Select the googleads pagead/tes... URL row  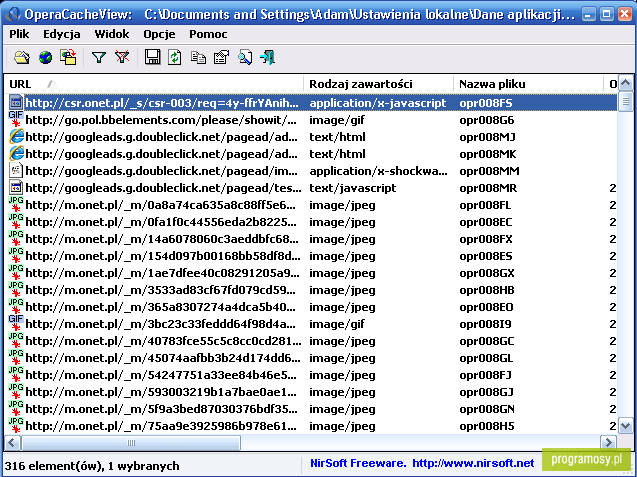point(163,188)
